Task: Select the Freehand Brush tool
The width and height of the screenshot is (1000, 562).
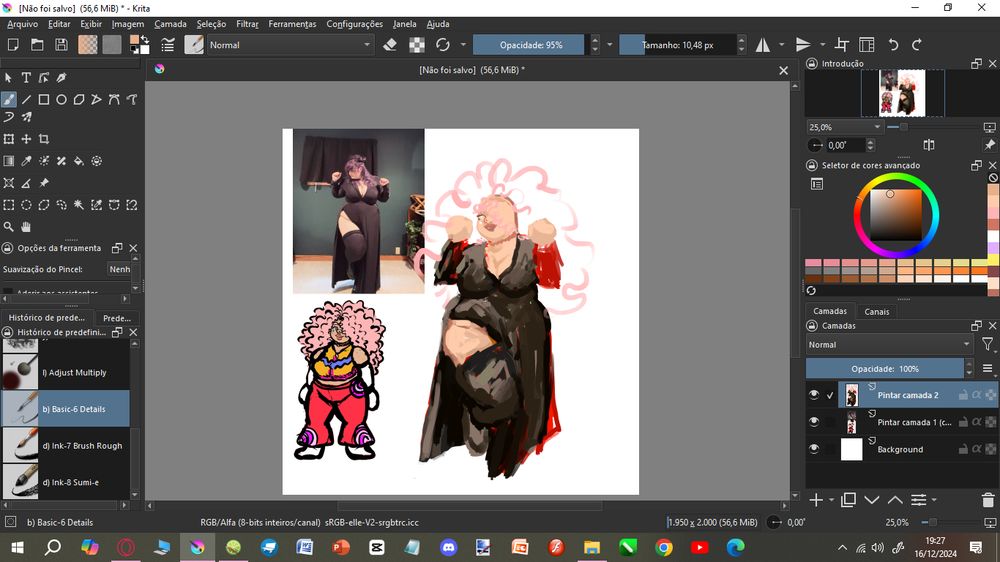Action: 8,100
